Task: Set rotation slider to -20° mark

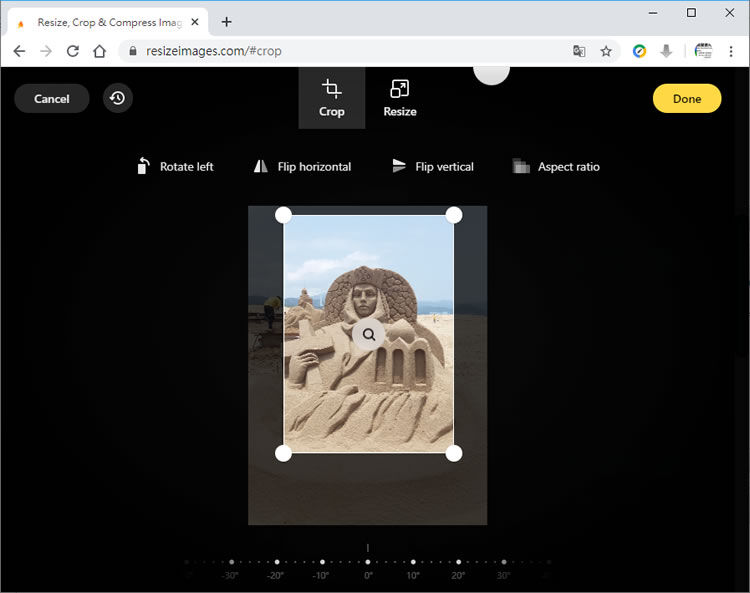Action: coord(277,563)
